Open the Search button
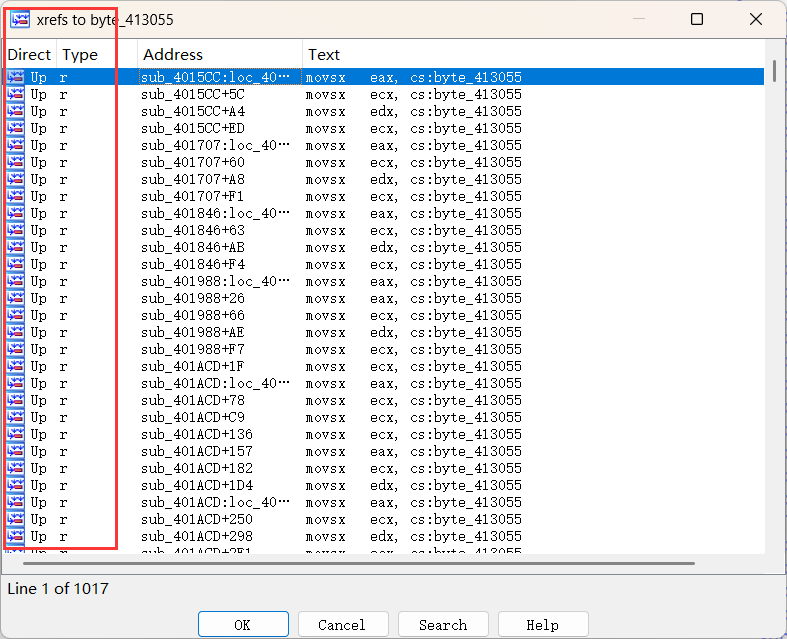 coord(442,625)
